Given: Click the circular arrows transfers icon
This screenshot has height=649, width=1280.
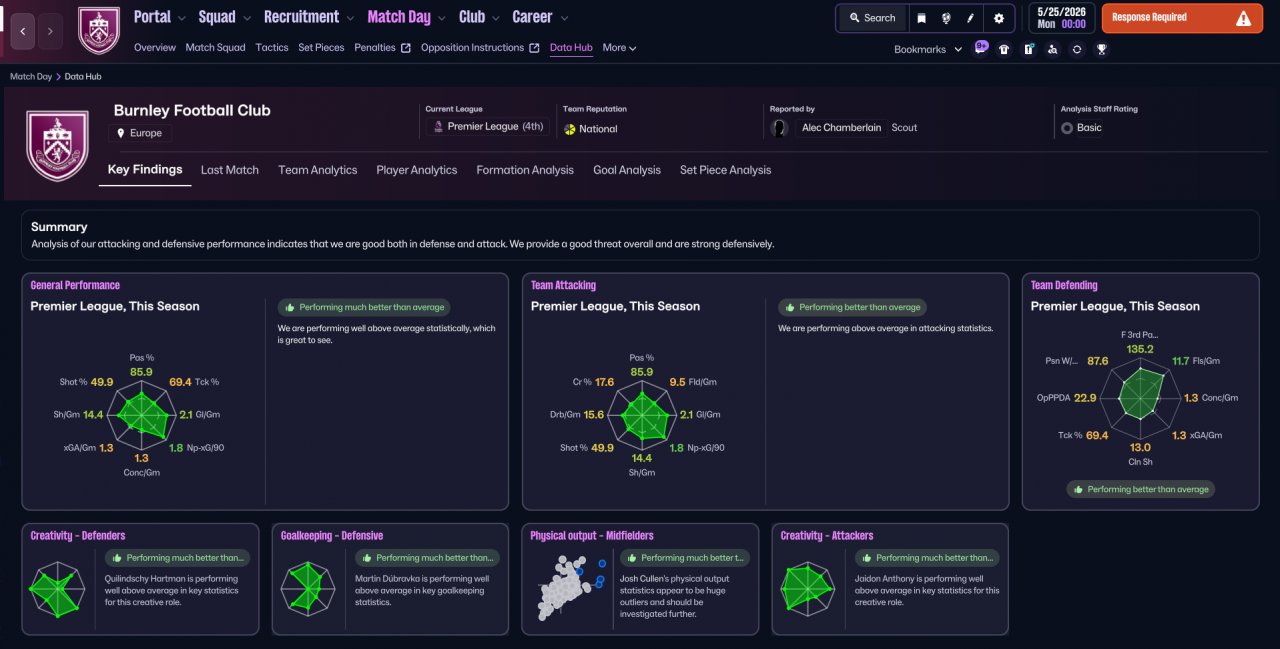Looking at the screenshot, I should tap(1076, 49).
